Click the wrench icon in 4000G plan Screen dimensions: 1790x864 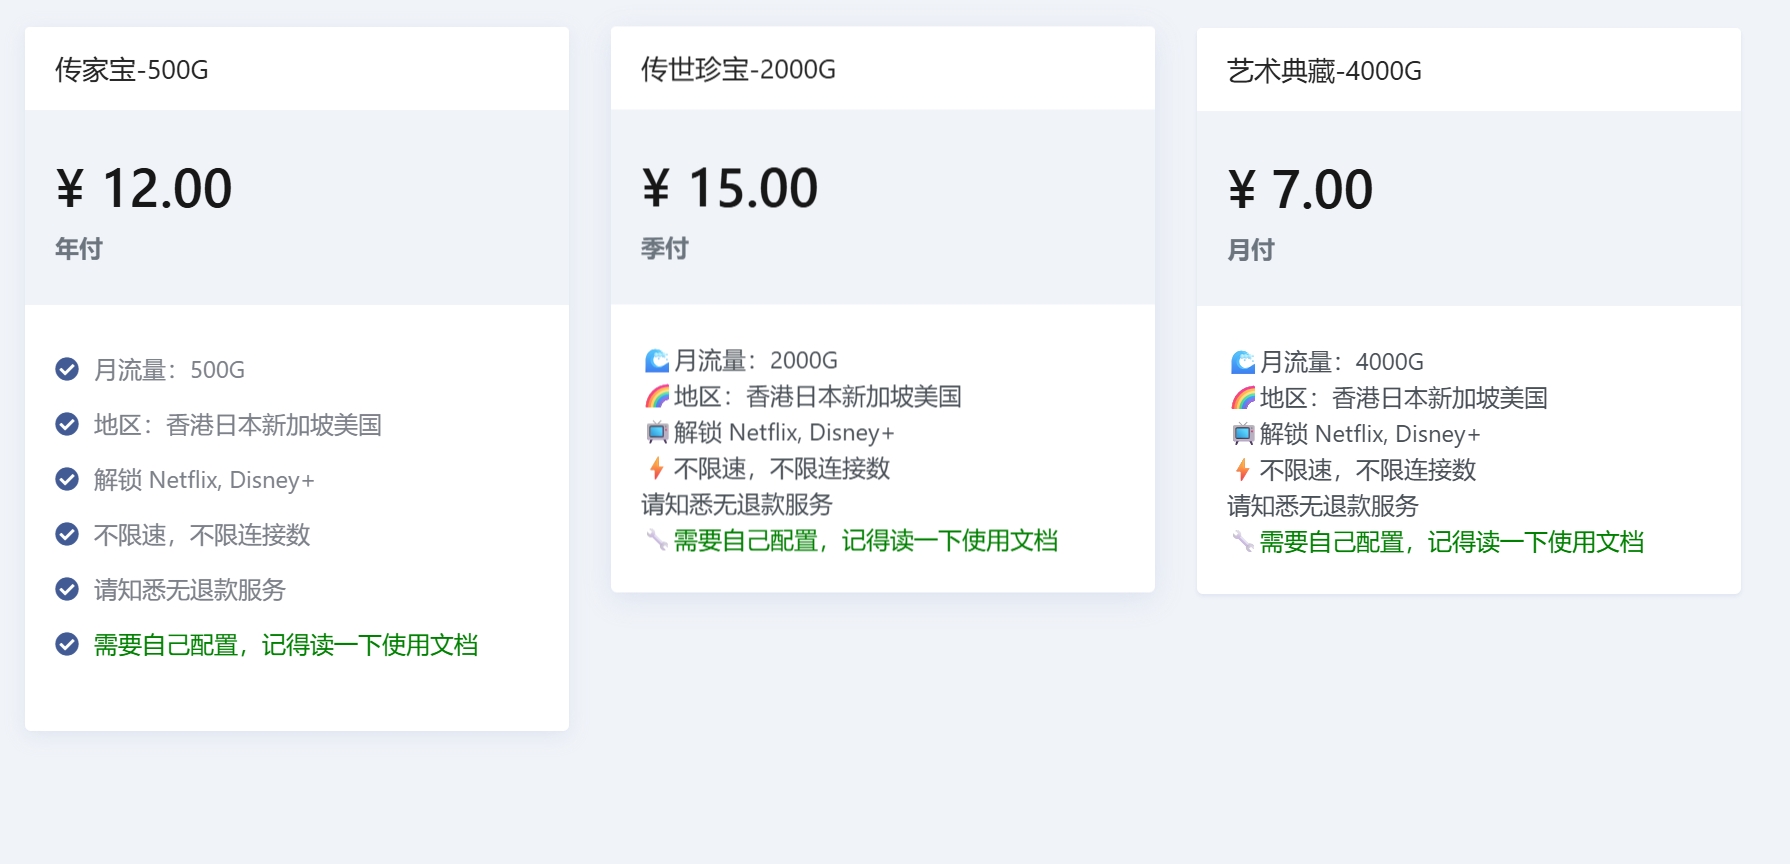click(x=1242, y=542)
